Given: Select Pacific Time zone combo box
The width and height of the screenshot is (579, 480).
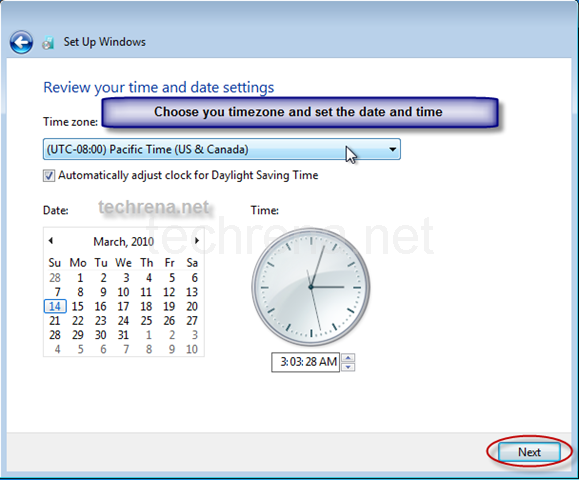Looking at the screenshot, I should coord(222,149).
